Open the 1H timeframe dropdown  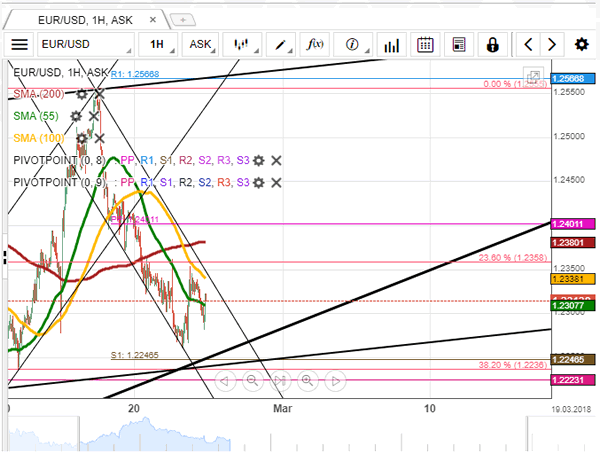(158, 44)
